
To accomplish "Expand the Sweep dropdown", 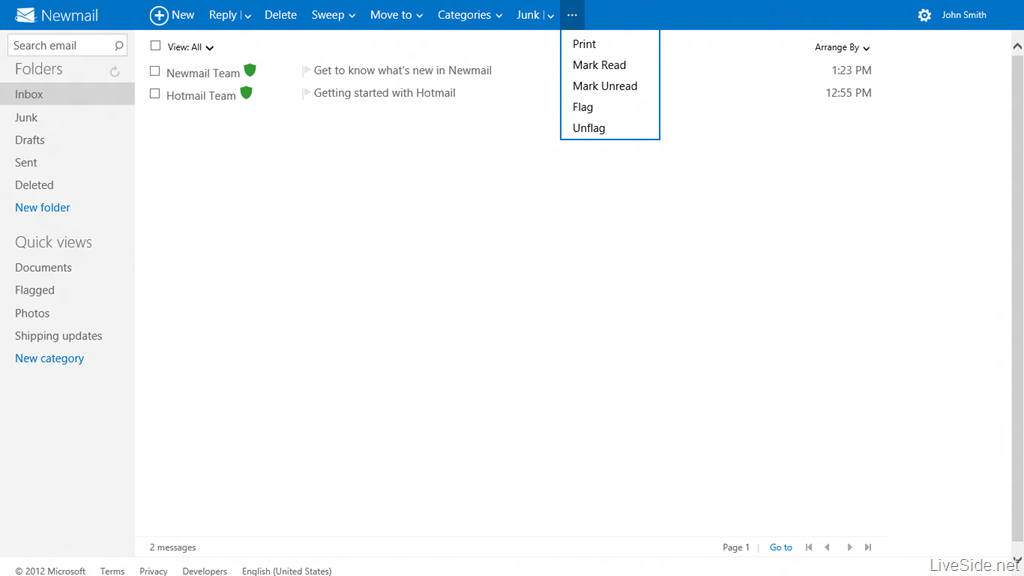I will click(x=333, y=15).
